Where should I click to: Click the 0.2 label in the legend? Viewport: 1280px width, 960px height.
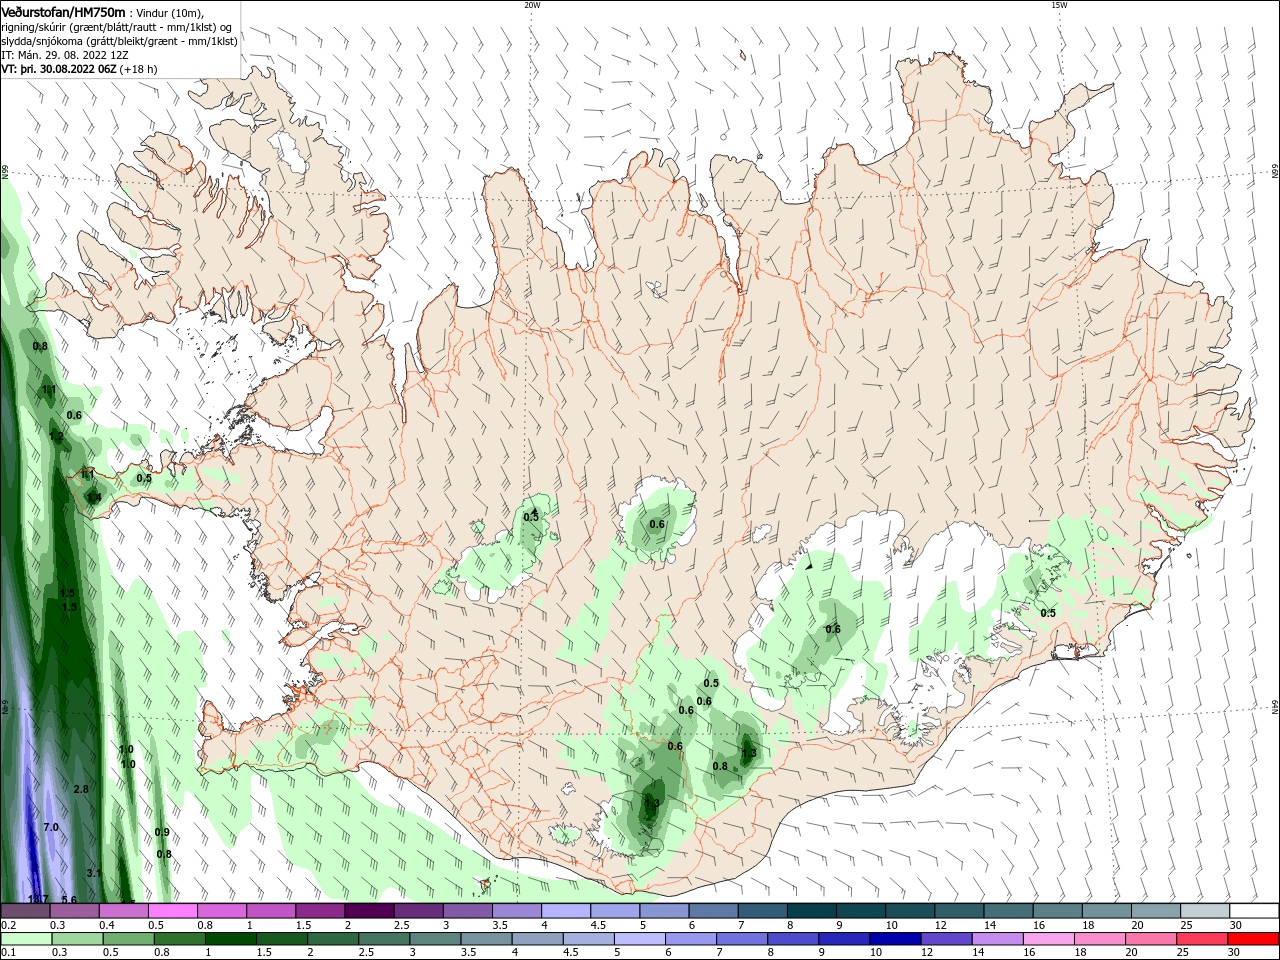(x=8, y=926)
